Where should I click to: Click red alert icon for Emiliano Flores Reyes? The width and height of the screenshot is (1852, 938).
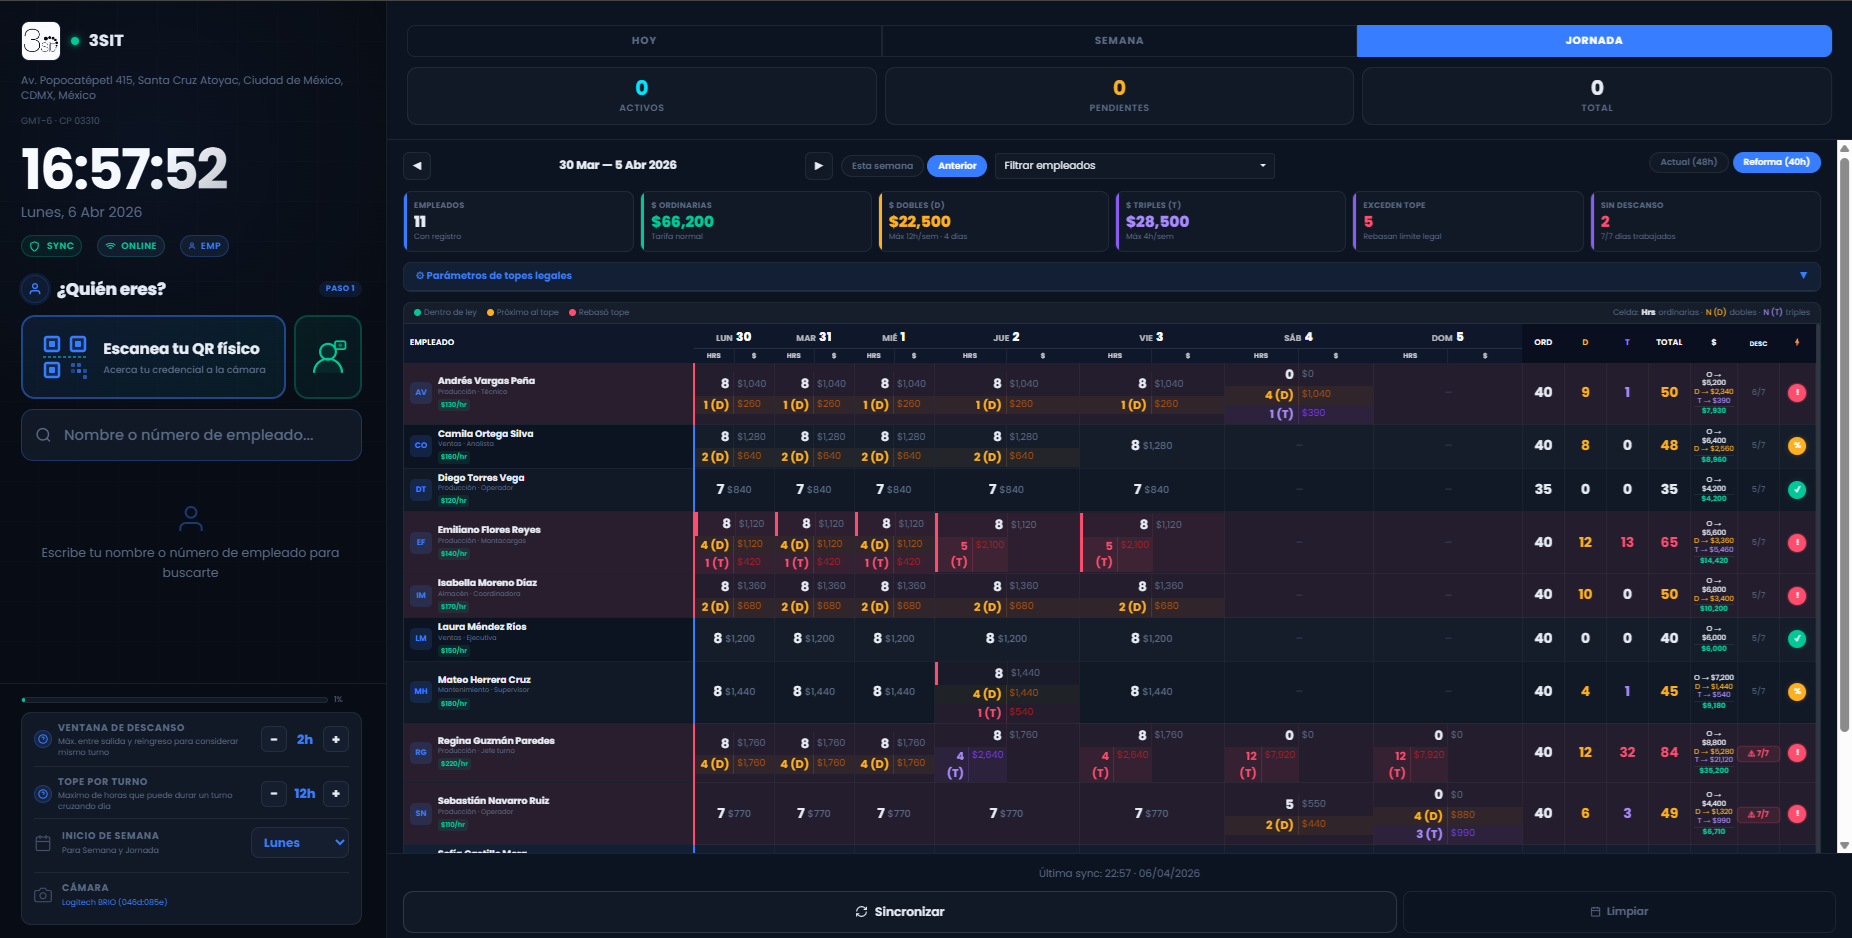click(1797, 543)
